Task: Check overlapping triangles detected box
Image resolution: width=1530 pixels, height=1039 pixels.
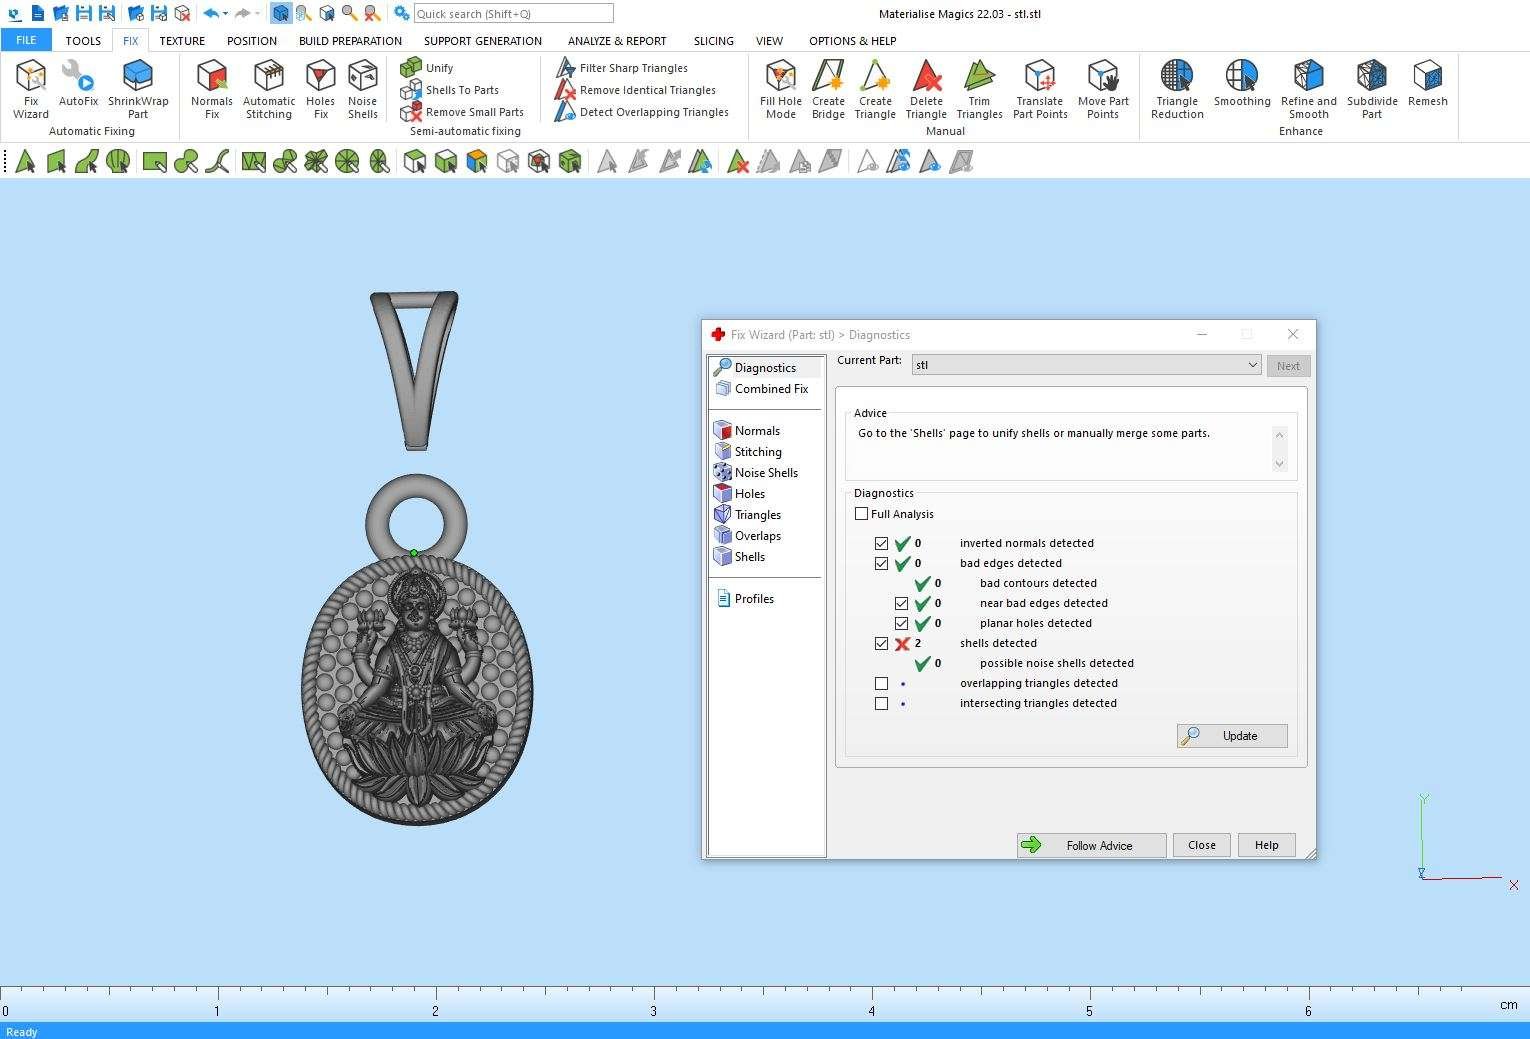Action: [x=881, y=684]
